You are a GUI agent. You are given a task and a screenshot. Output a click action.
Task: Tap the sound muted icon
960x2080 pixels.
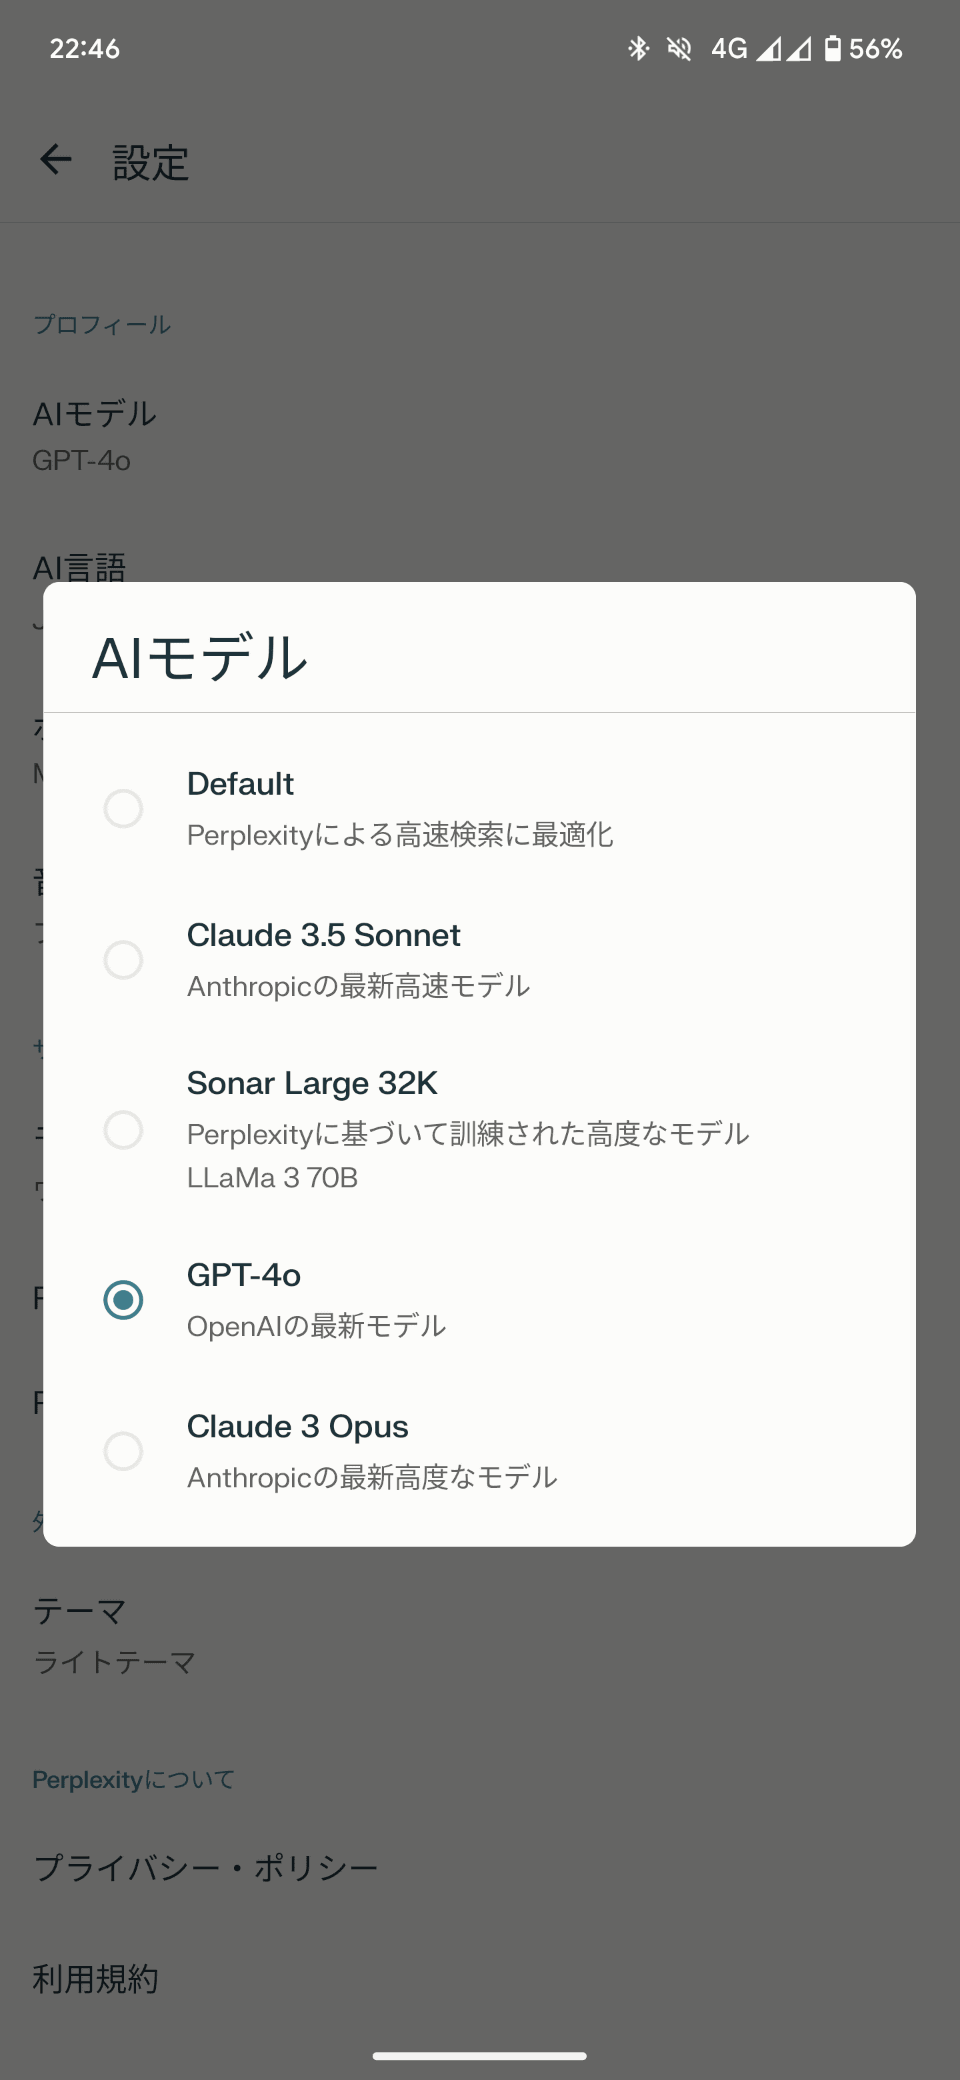(678, 48)
